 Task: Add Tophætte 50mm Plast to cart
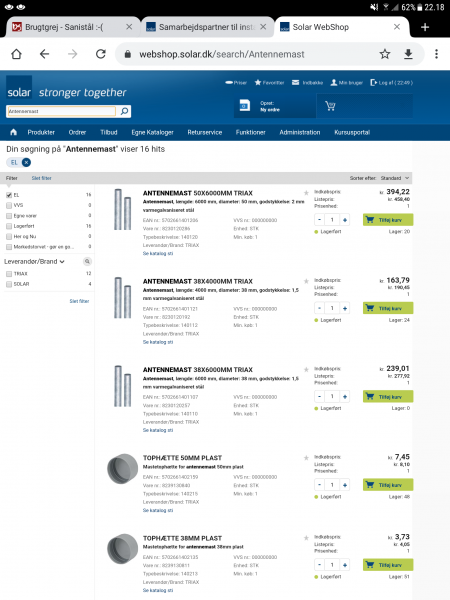click(x=388, y=485)
